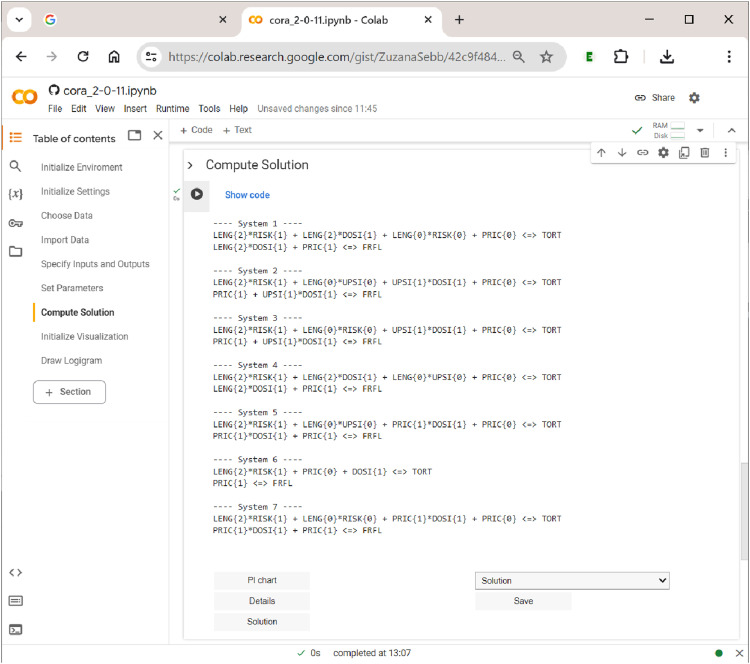Click the Show code link
The width and height of the screenshot is (750, 664).
(x=247, y=195)
